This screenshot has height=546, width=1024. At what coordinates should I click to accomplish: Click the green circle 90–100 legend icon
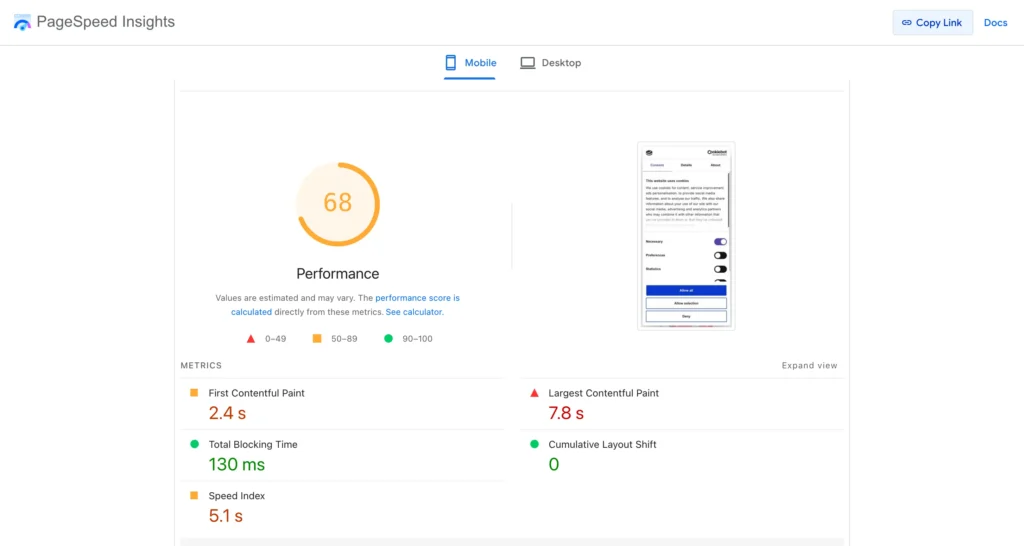pyautogui.click(x=389, y=338)
